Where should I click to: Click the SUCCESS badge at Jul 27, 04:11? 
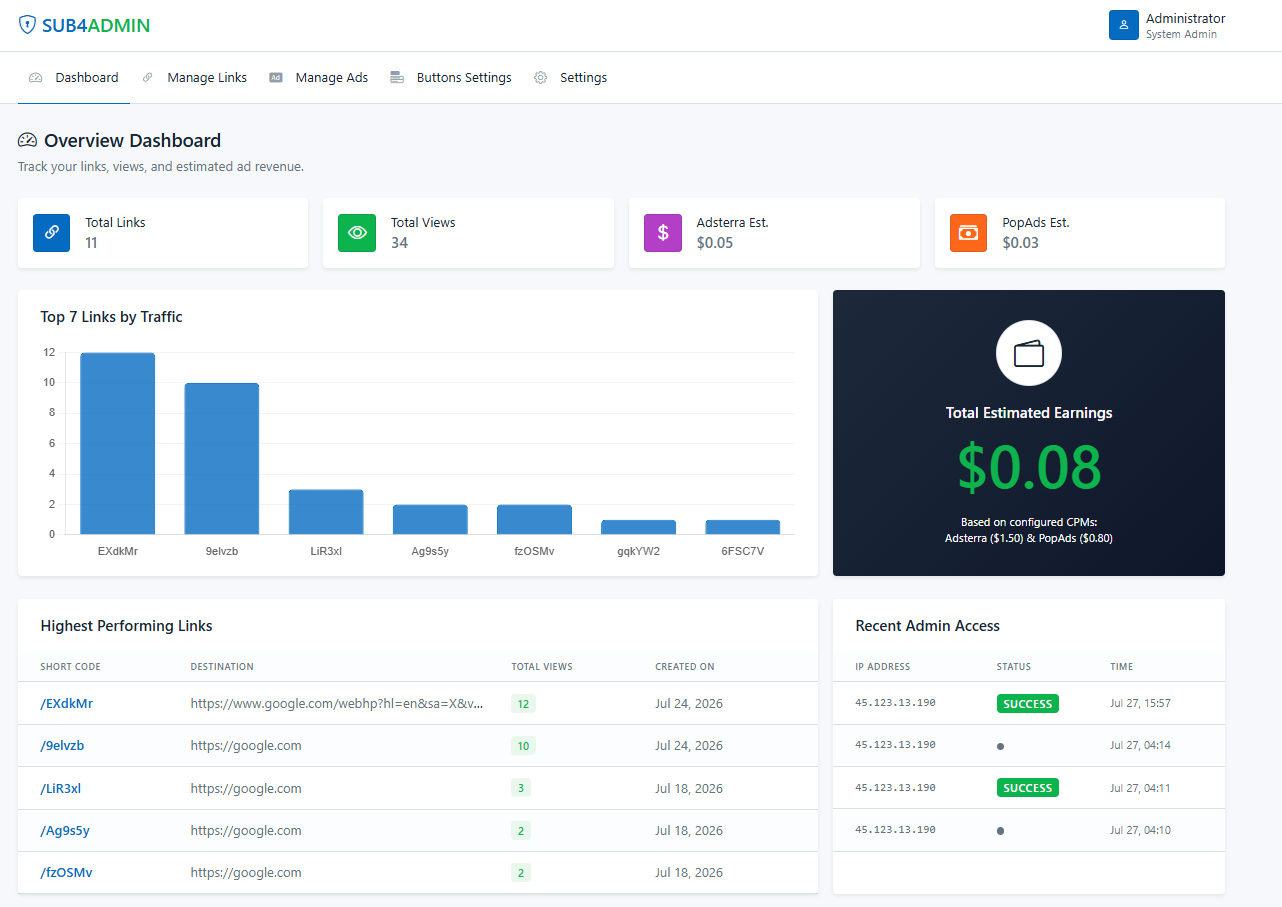(x=1028, y=788)
